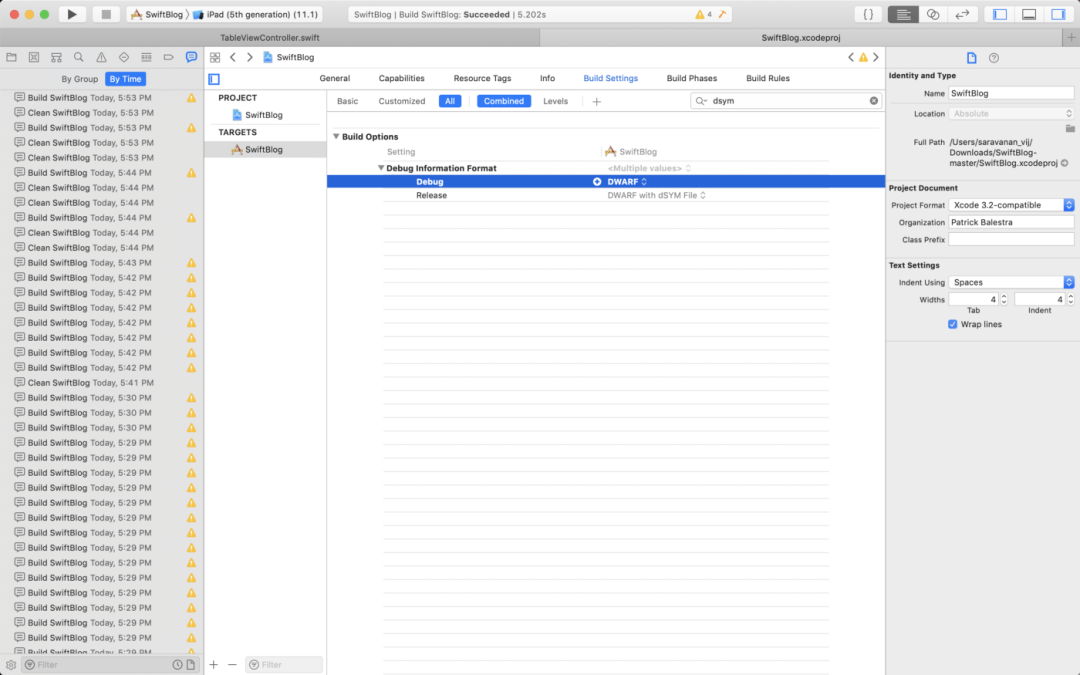This screenshot has height=675, width=1080.
Task: Click the Organization field Patrick Balestra
Action: tap(1011, 222)
